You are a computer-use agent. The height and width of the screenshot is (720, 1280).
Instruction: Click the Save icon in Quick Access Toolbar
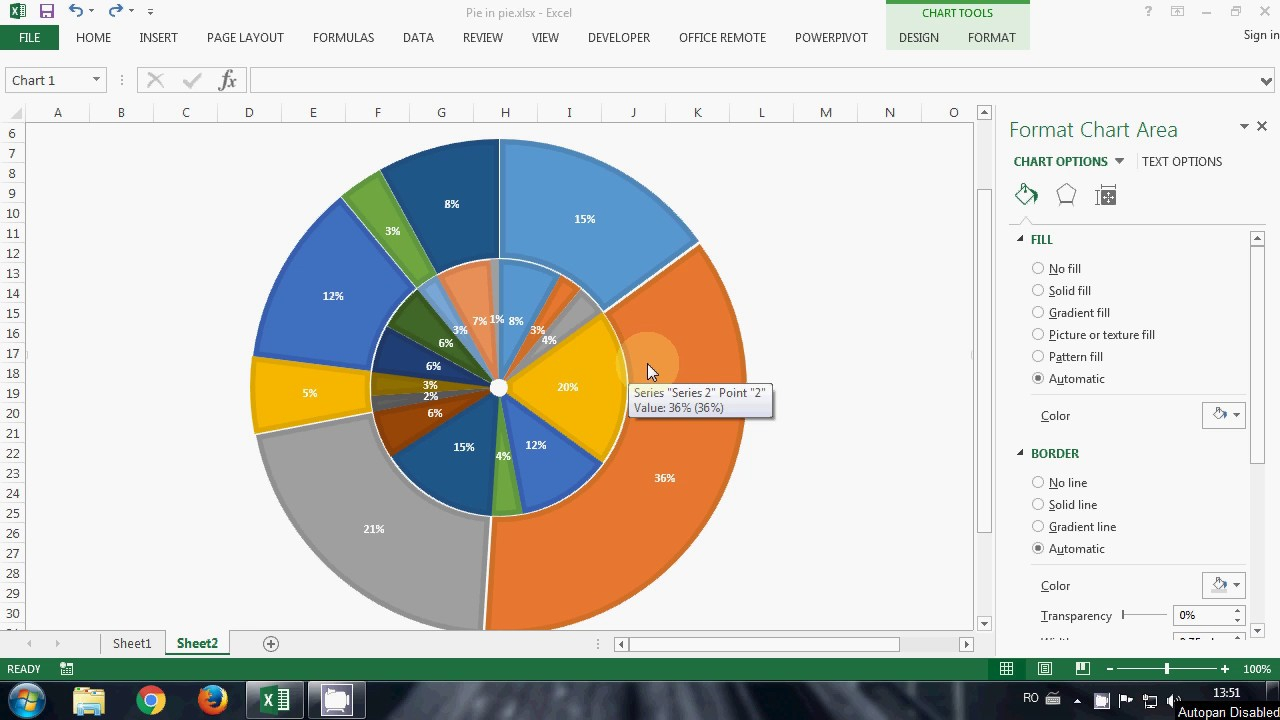pos(45,11)
